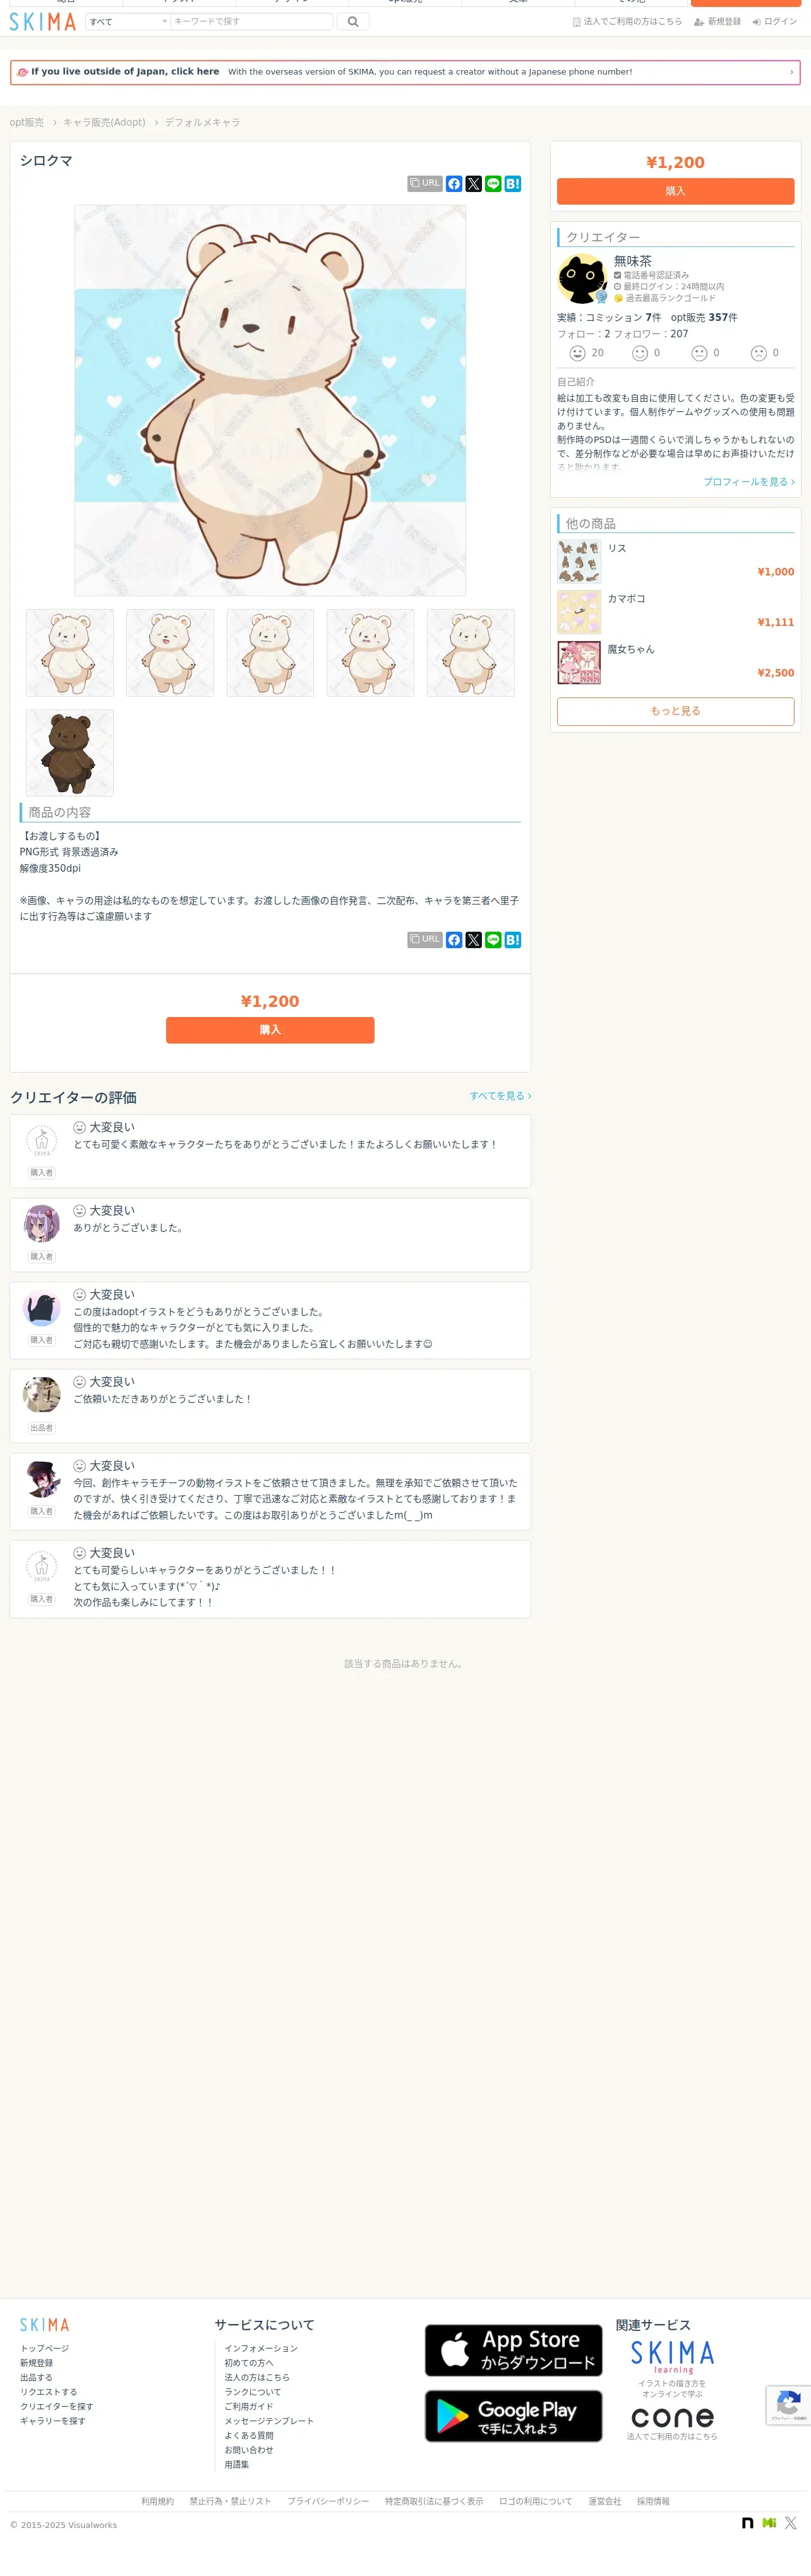811x2576 pixels.
Task: Click breadcrumb opt販売
Action: [27, 122]
